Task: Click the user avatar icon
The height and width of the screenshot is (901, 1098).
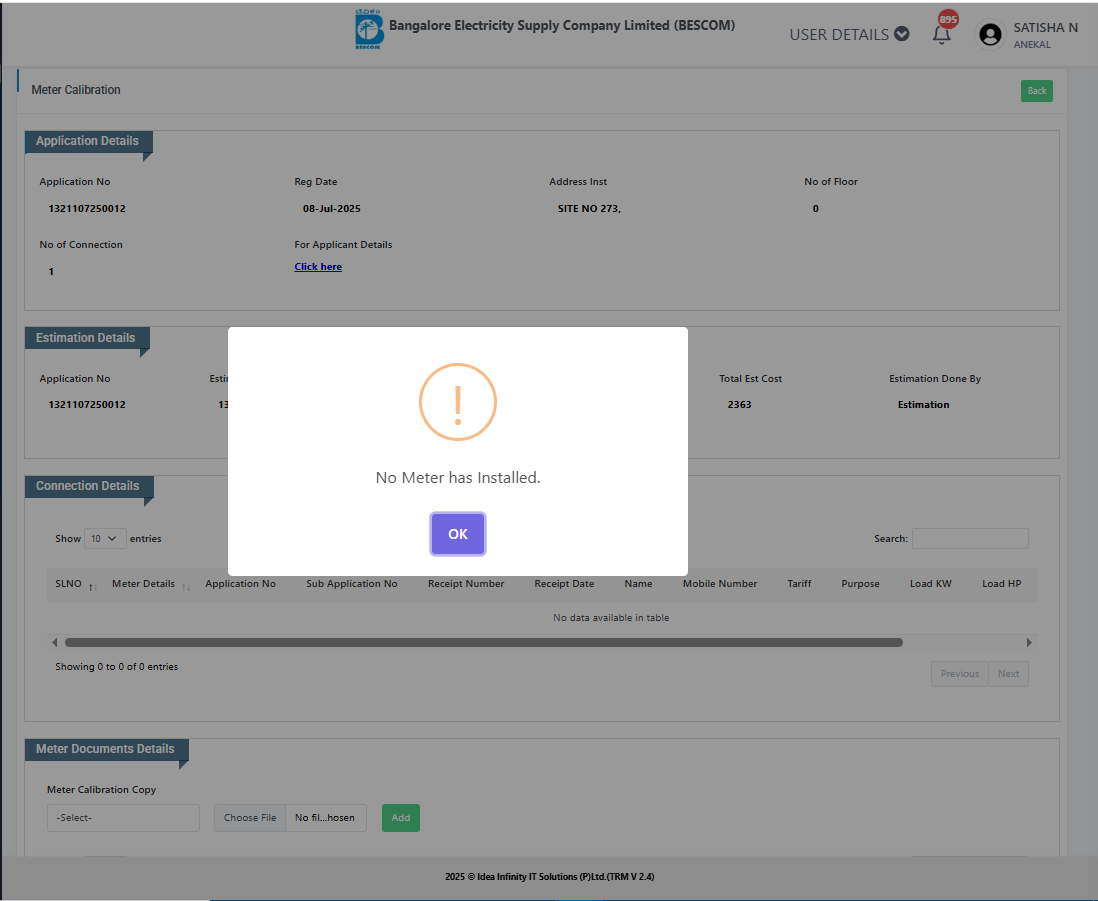Action: pyautogui.click(x=990, y=34)
